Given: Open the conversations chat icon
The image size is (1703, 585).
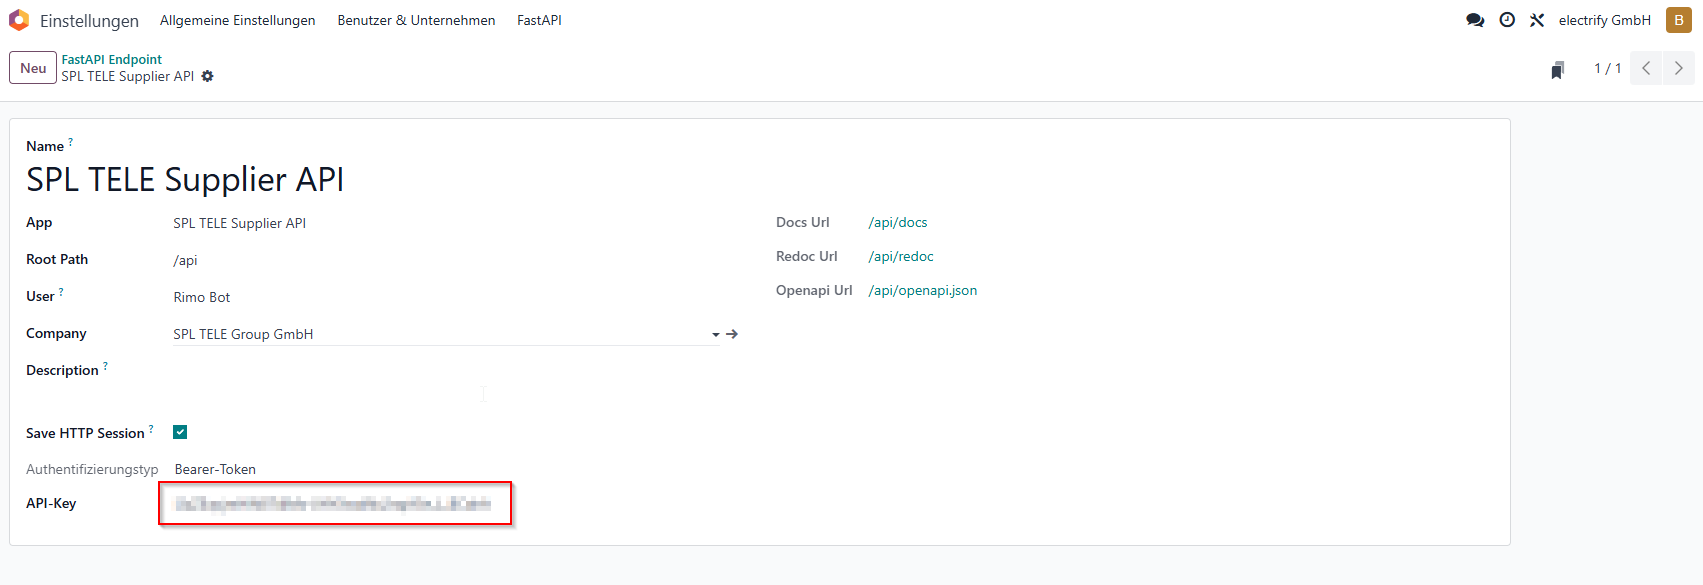Looking at the screenshot, I should [1475, 20].
